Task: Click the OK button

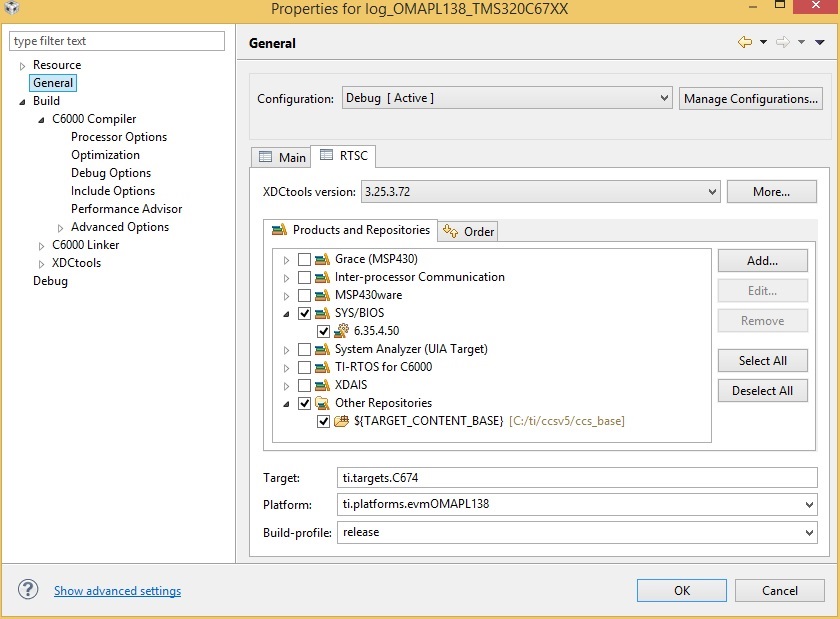Action: [681, 591]
